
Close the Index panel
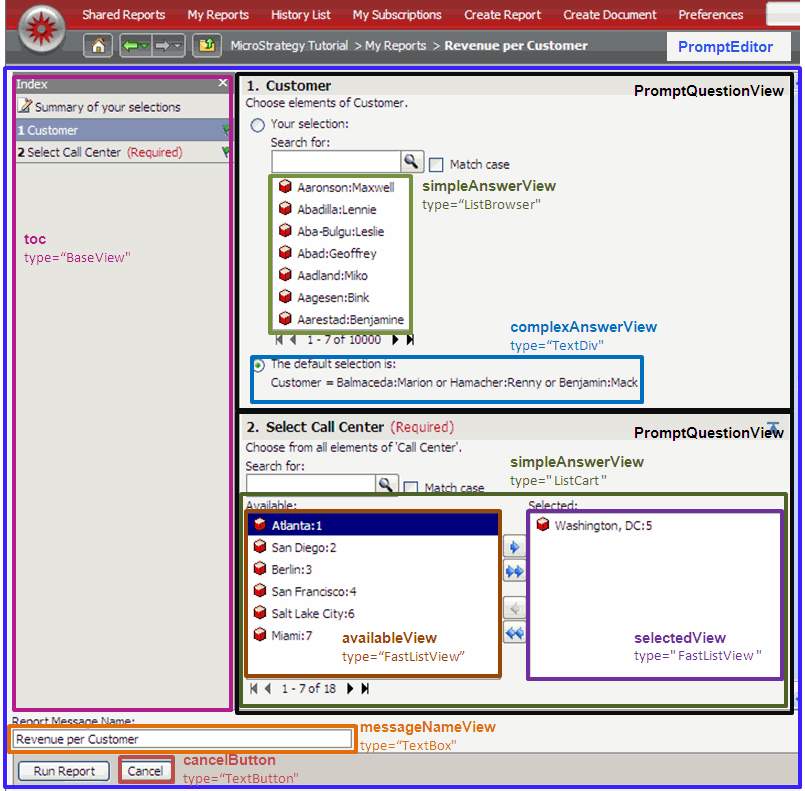coord(222,85)
